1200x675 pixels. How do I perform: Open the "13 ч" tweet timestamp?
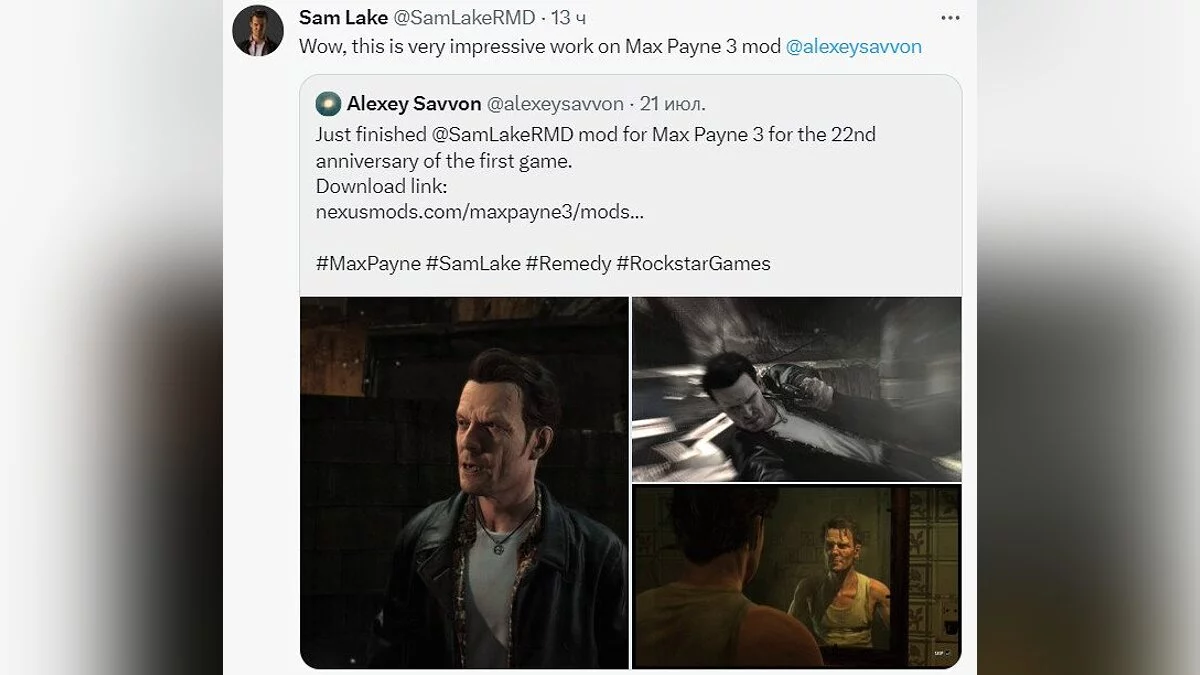click(x=567, y=18)
